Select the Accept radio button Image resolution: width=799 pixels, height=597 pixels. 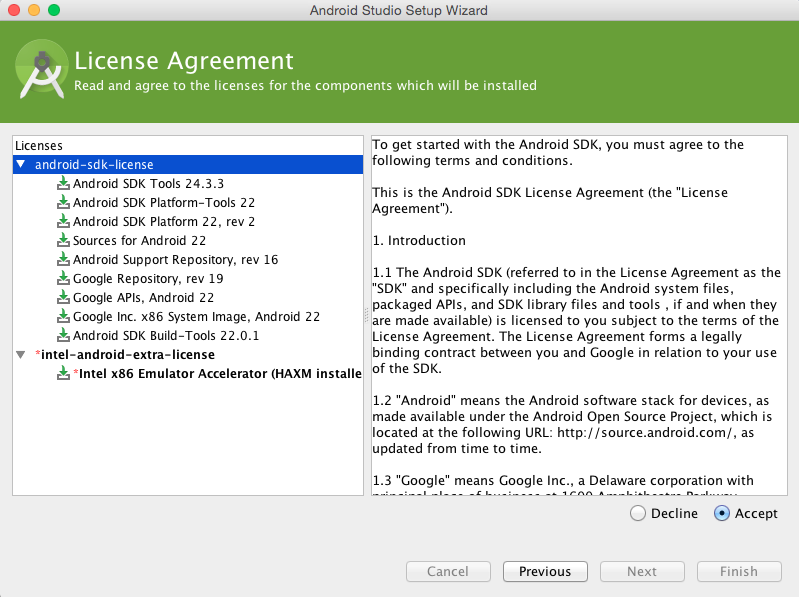(722, 513)
